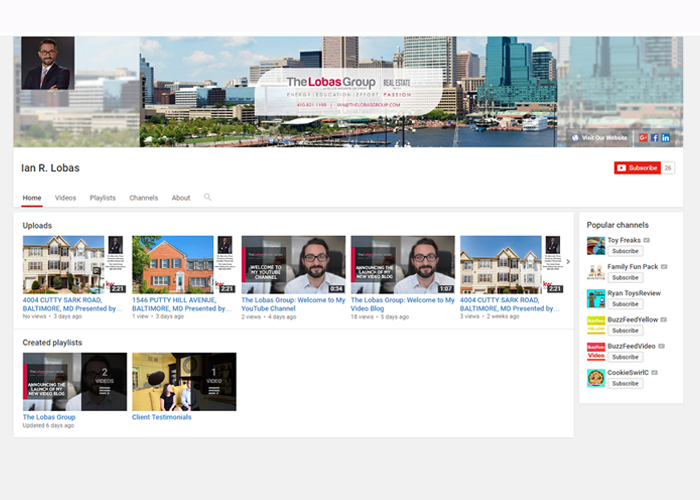The image size is (700, 500).
Task: Click Ian R. Lobas profile picture
Action: [x=48, y=63]
